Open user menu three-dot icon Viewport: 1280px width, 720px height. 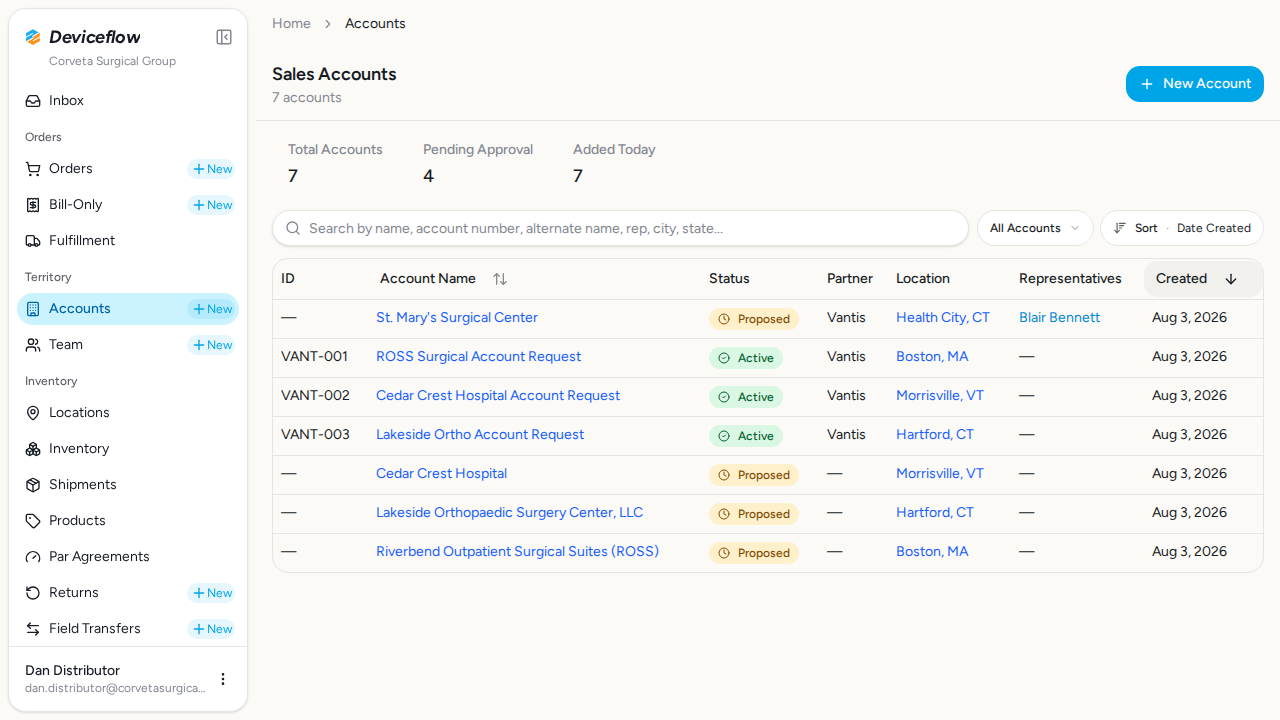223,679
